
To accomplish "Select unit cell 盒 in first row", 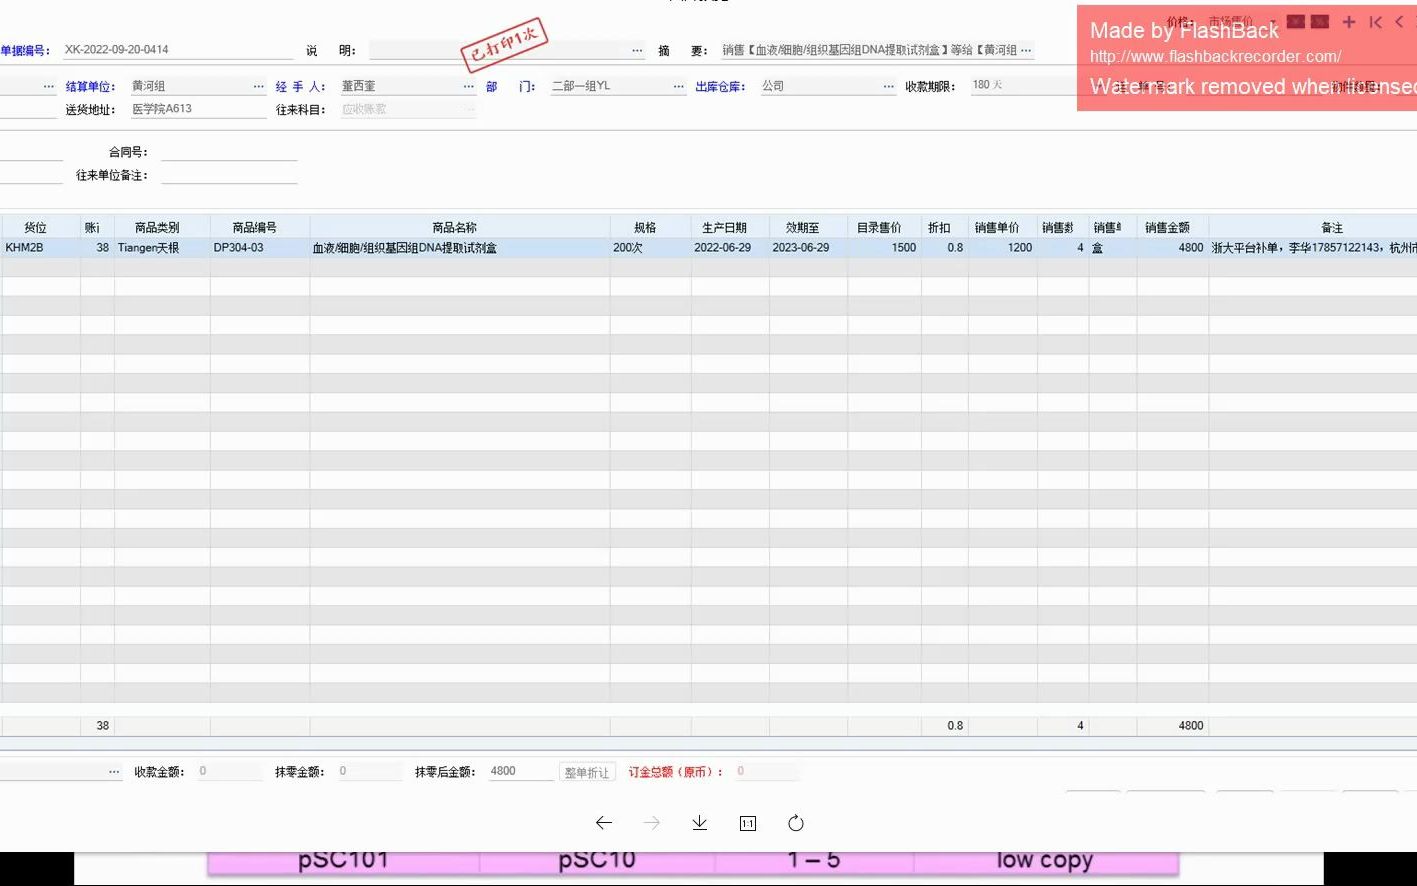I will [x=1112, y=248].
